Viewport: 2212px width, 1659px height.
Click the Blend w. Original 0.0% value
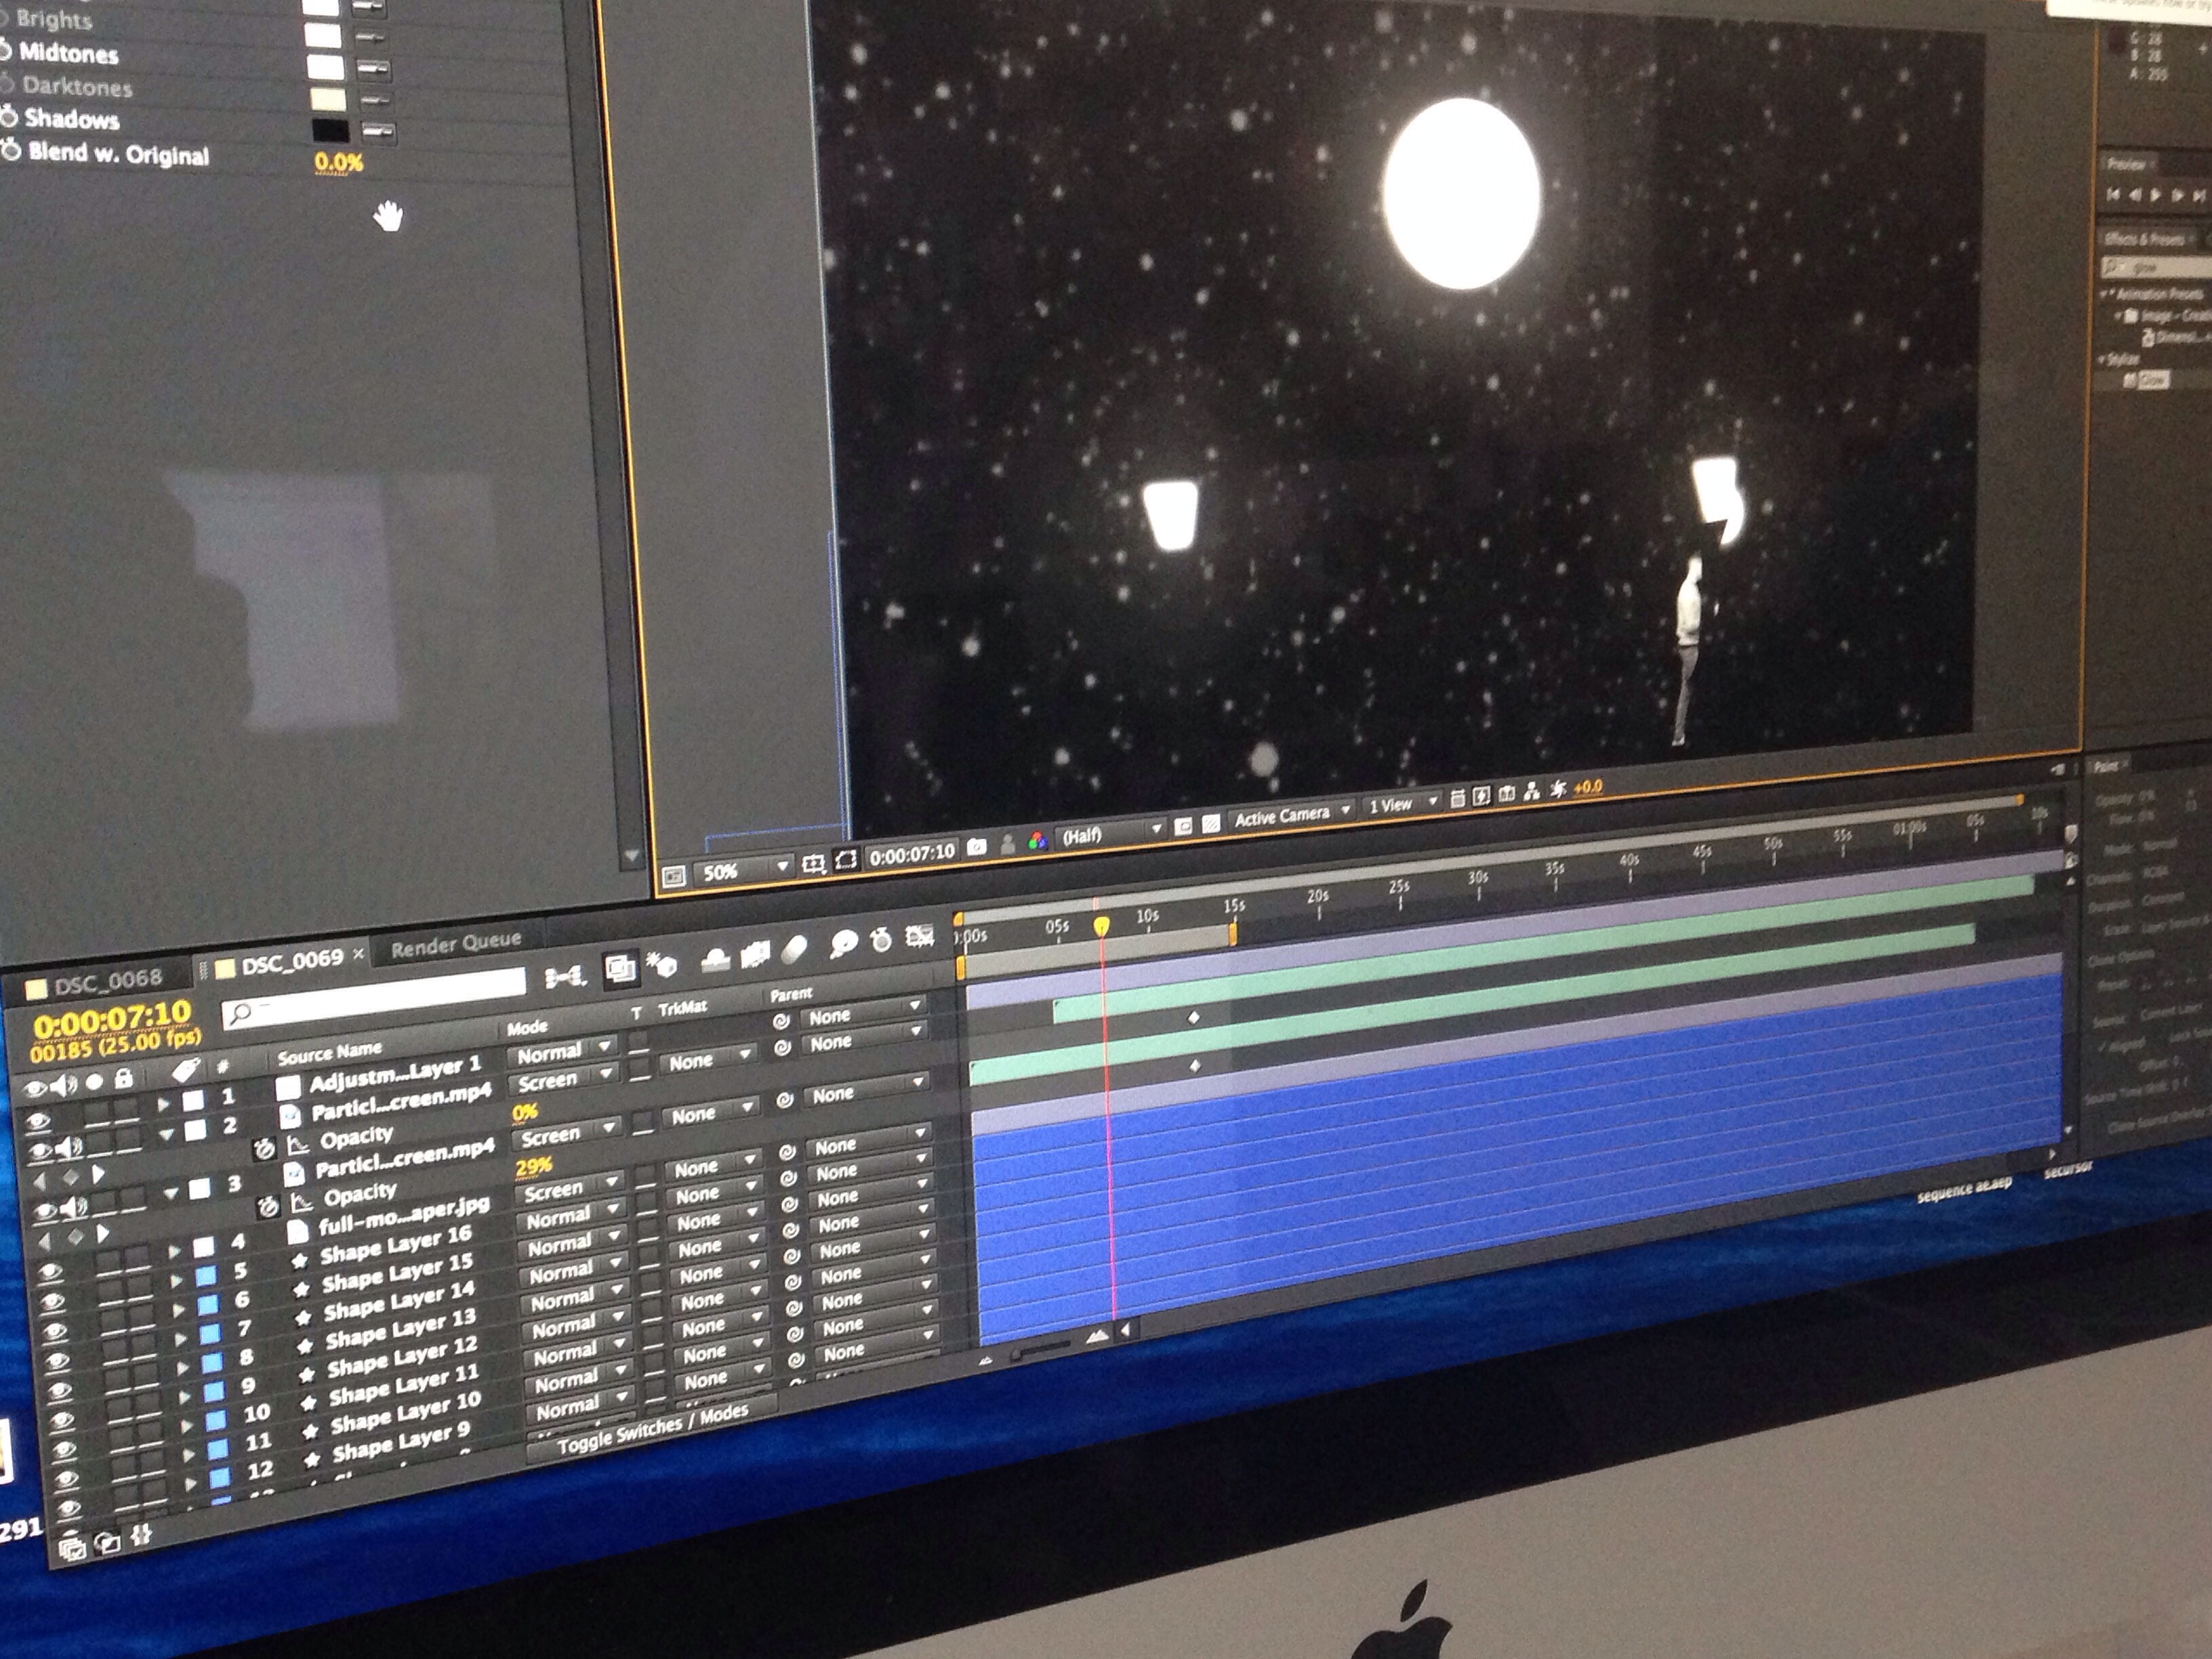coord(338,162)
